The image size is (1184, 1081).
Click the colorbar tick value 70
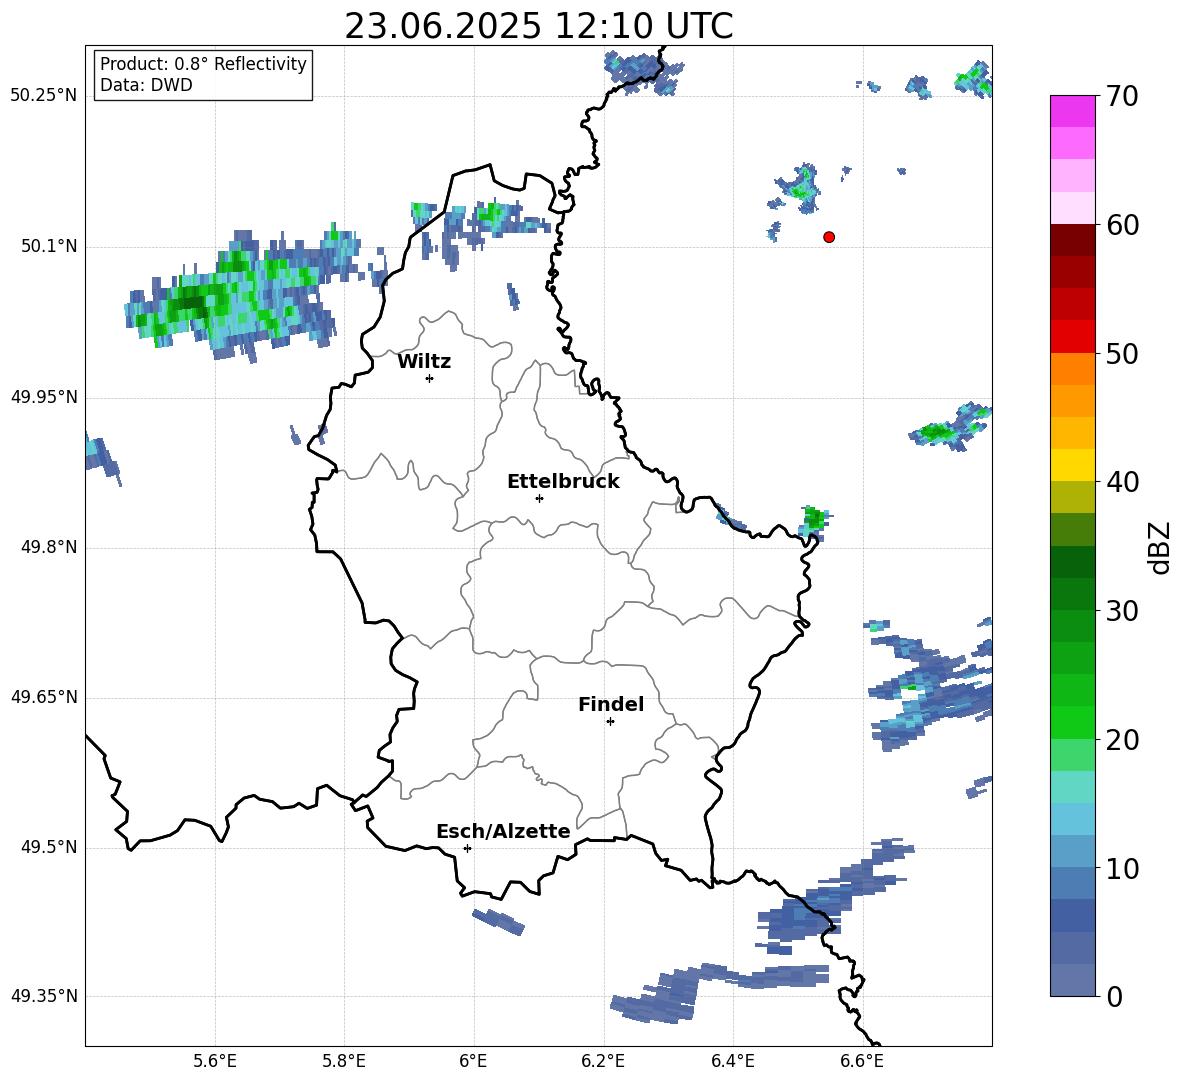(1122, 96)
